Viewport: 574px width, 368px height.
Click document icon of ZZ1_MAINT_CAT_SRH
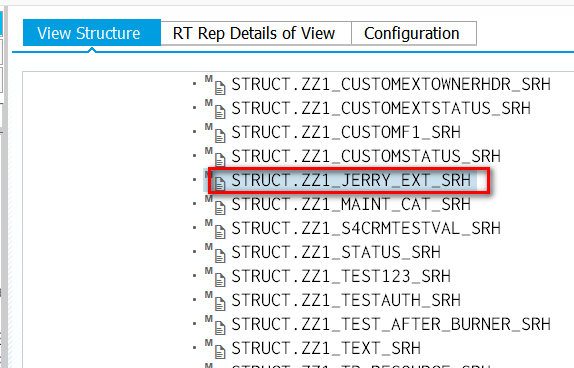coord(220,208)
